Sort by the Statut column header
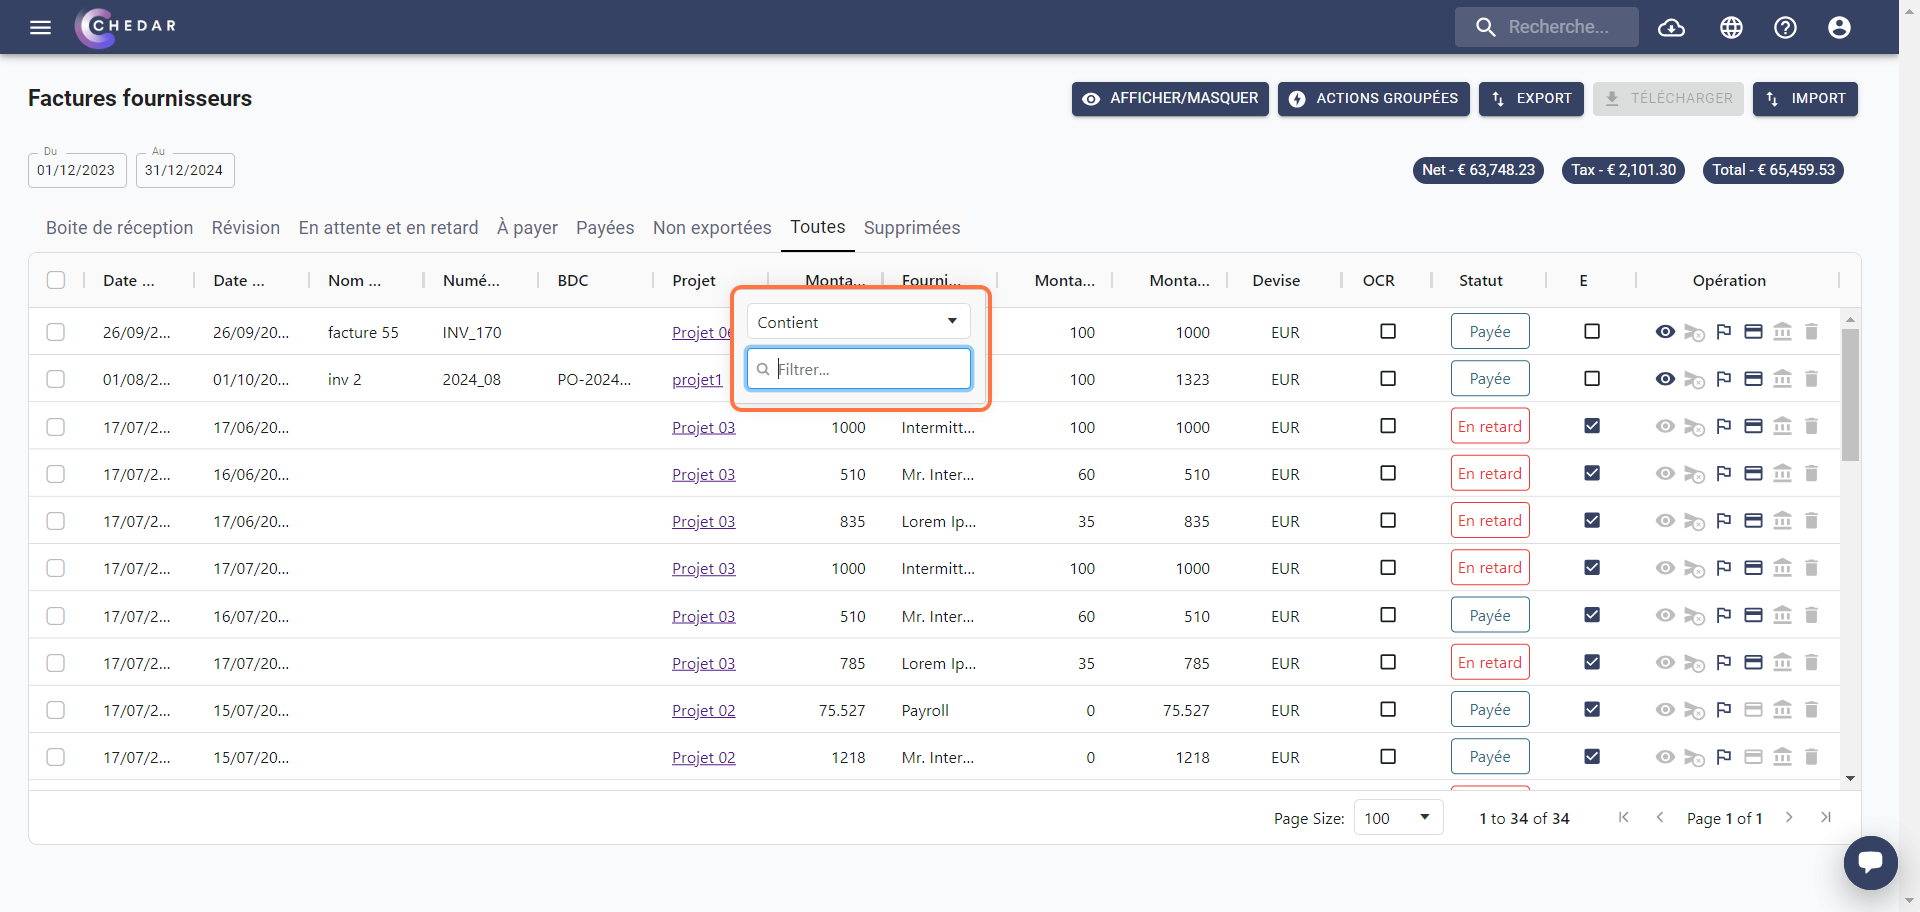 coord(1480,281)
